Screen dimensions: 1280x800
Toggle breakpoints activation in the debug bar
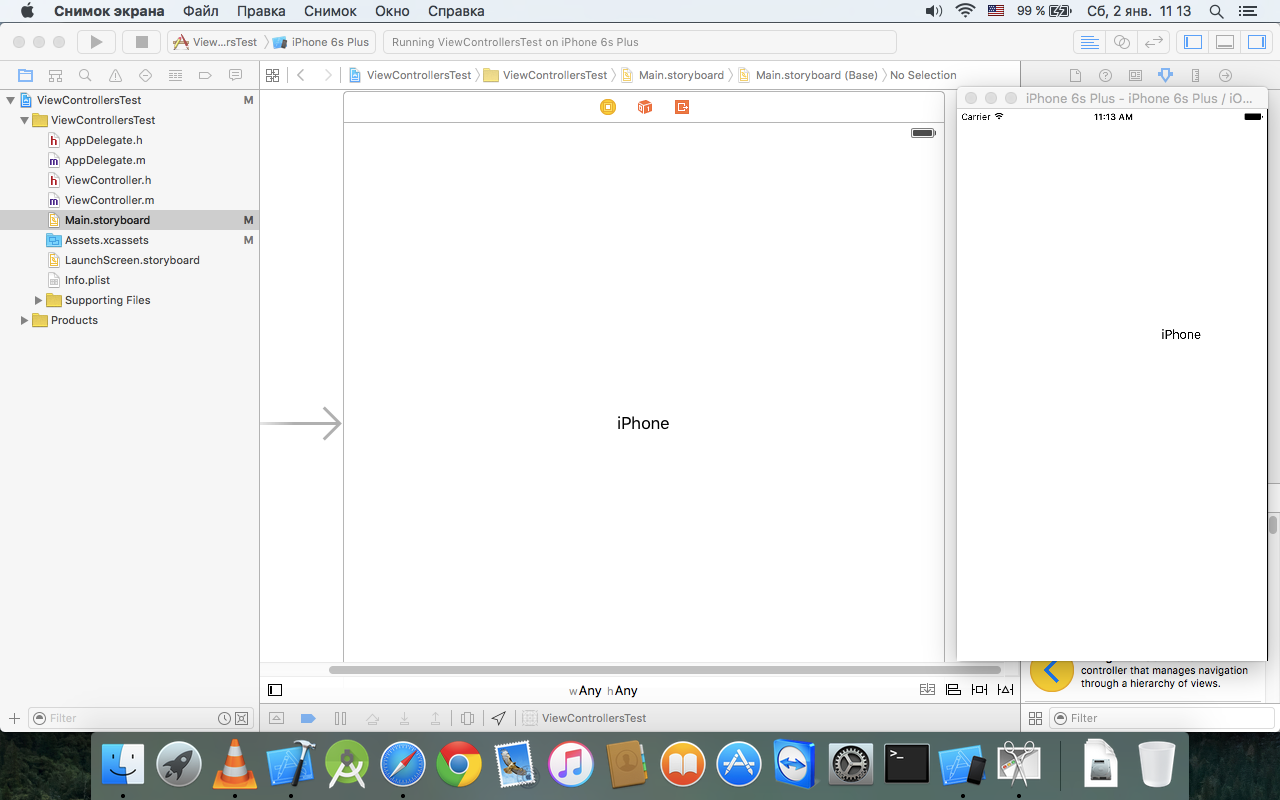click(x=308, y=718)
